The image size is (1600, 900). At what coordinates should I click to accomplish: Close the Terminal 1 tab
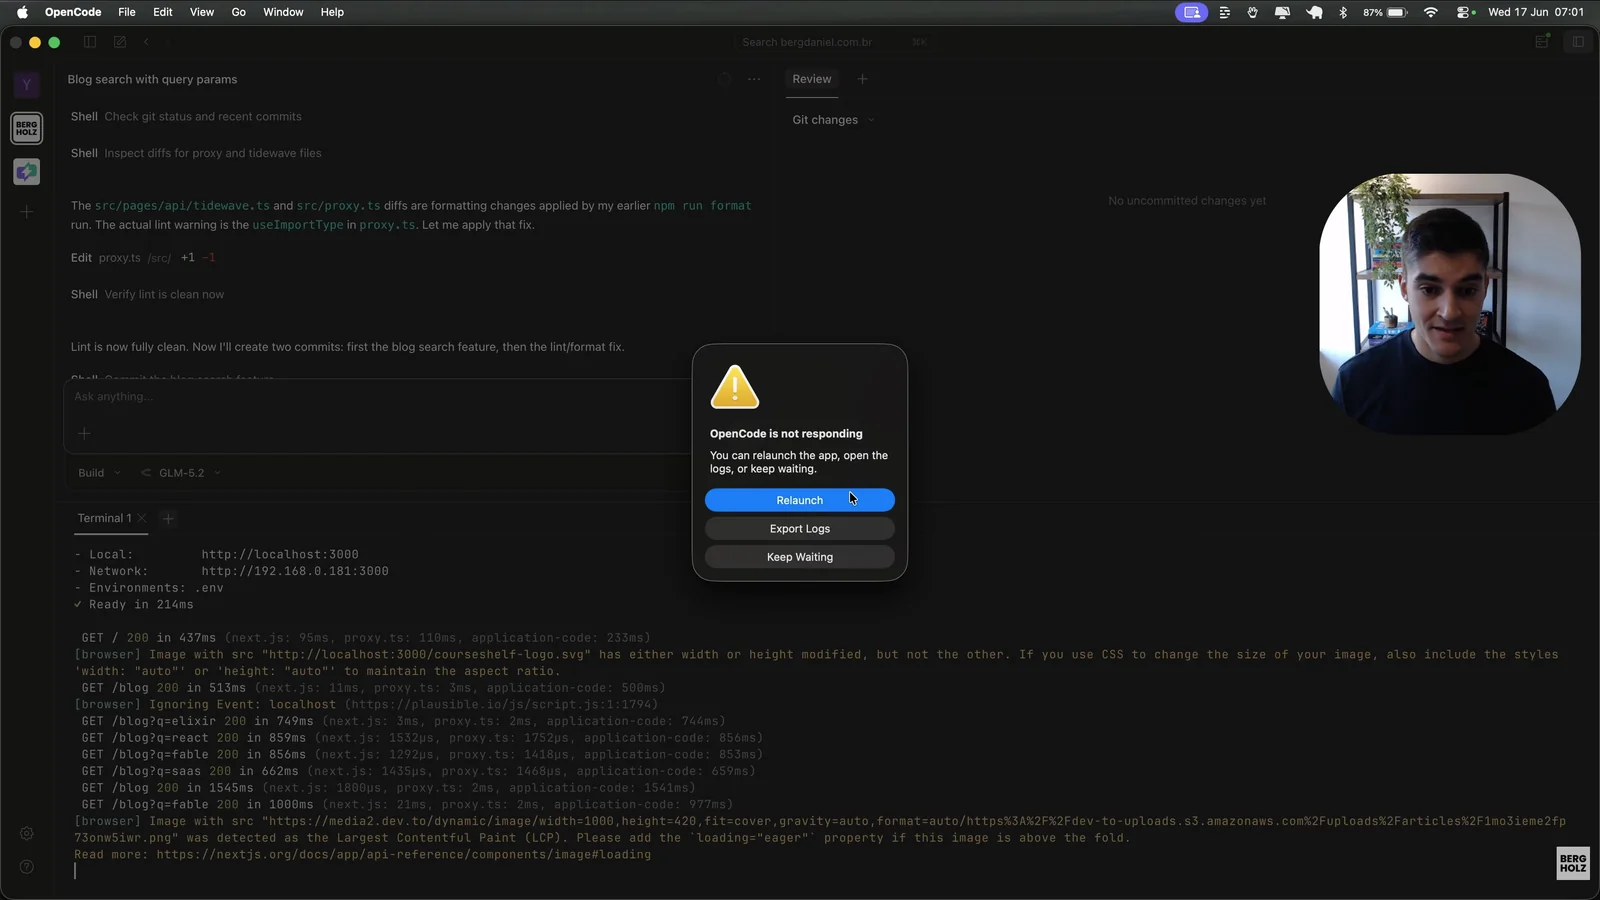click(x=142, y=518)
